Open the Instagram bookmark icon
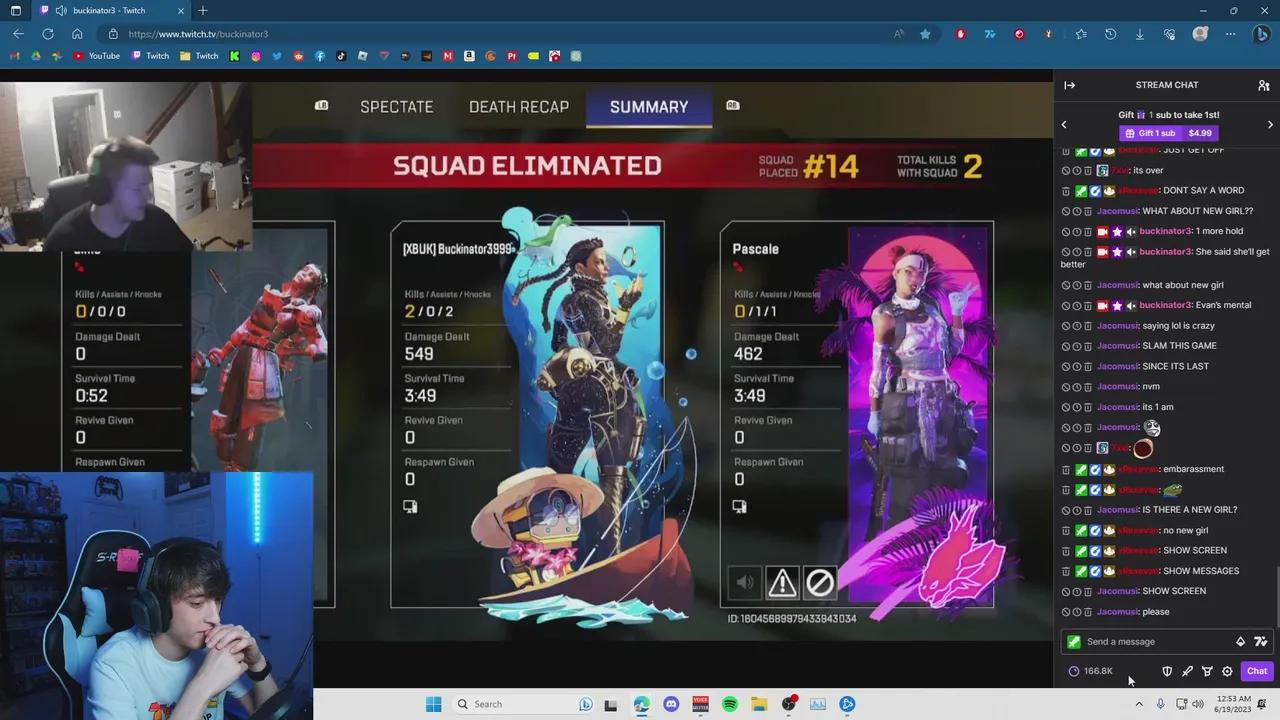1280x720 pixels. (x=256, y=56)
